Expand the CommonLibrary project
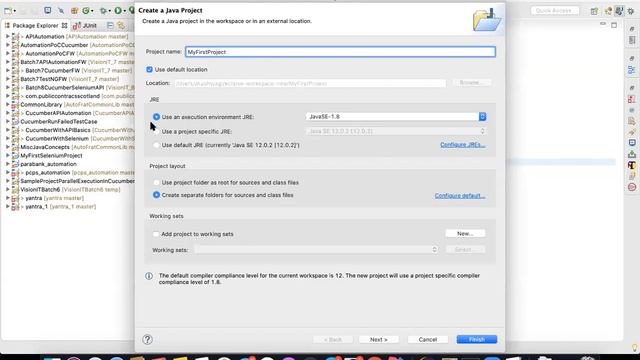This screenshot has width=640, height=360. (x=7, y=104)
